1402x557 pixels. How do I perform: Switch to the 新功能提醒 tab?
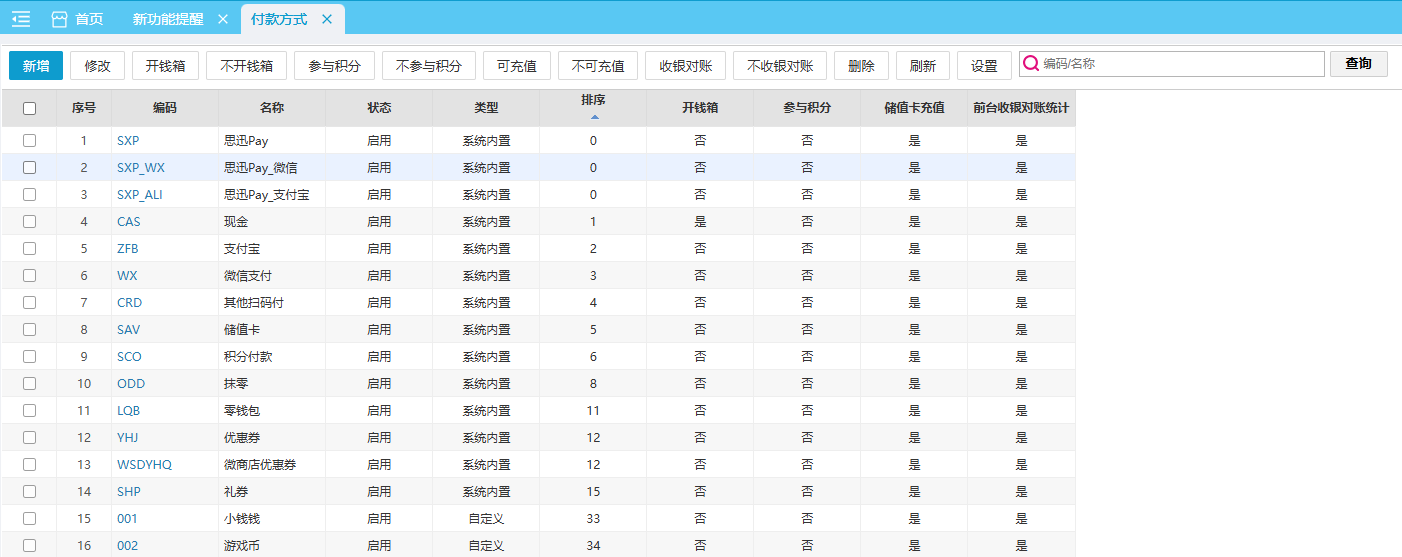click(166, 19)
